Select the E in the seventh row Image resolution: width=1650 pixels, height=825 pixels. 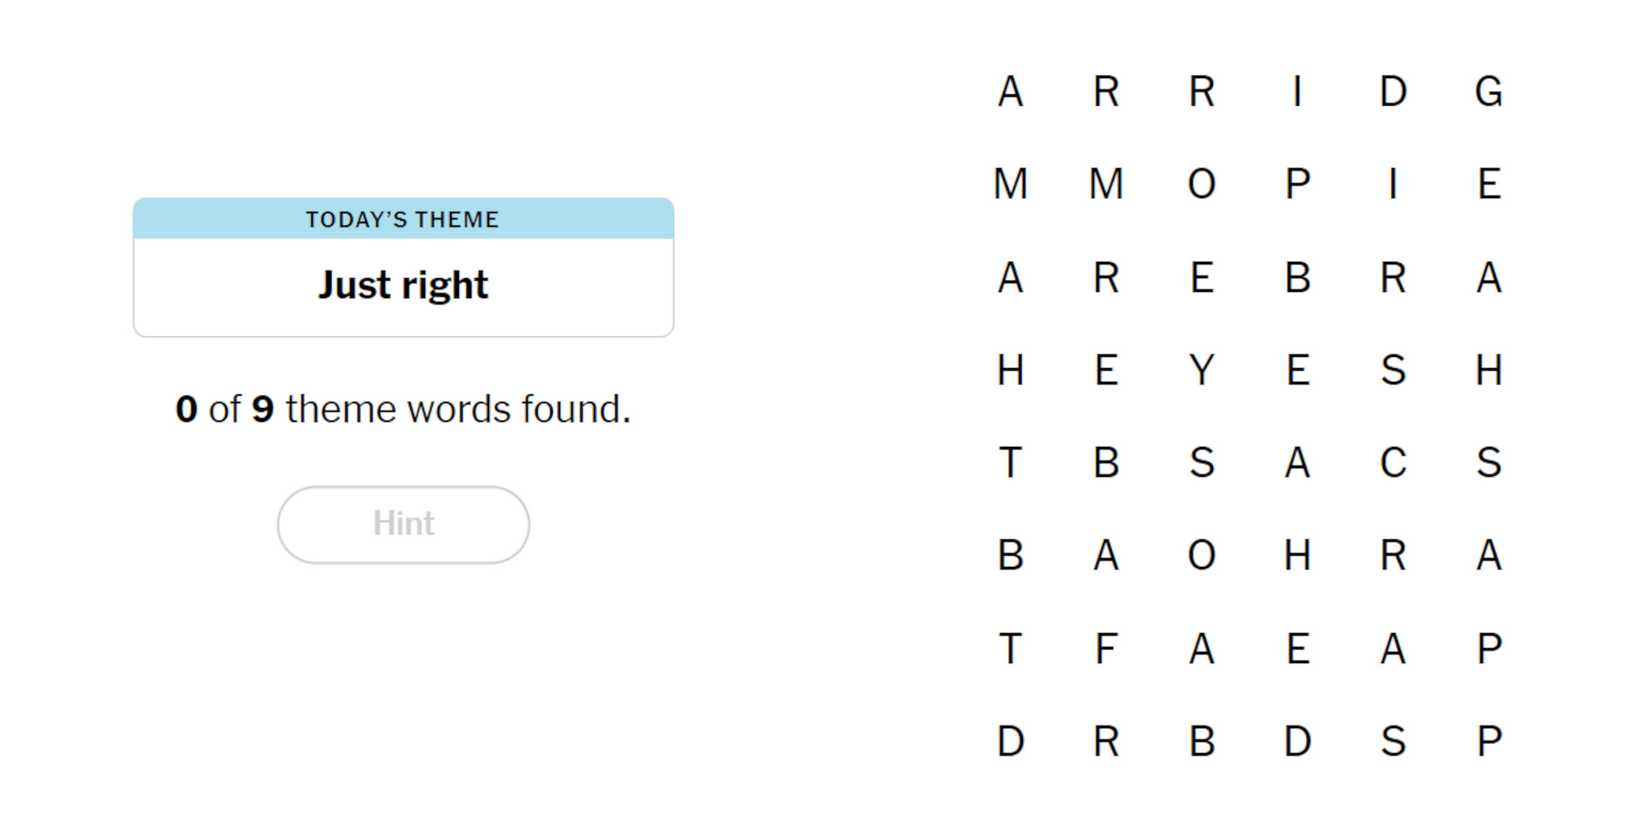coord(1297,648)
